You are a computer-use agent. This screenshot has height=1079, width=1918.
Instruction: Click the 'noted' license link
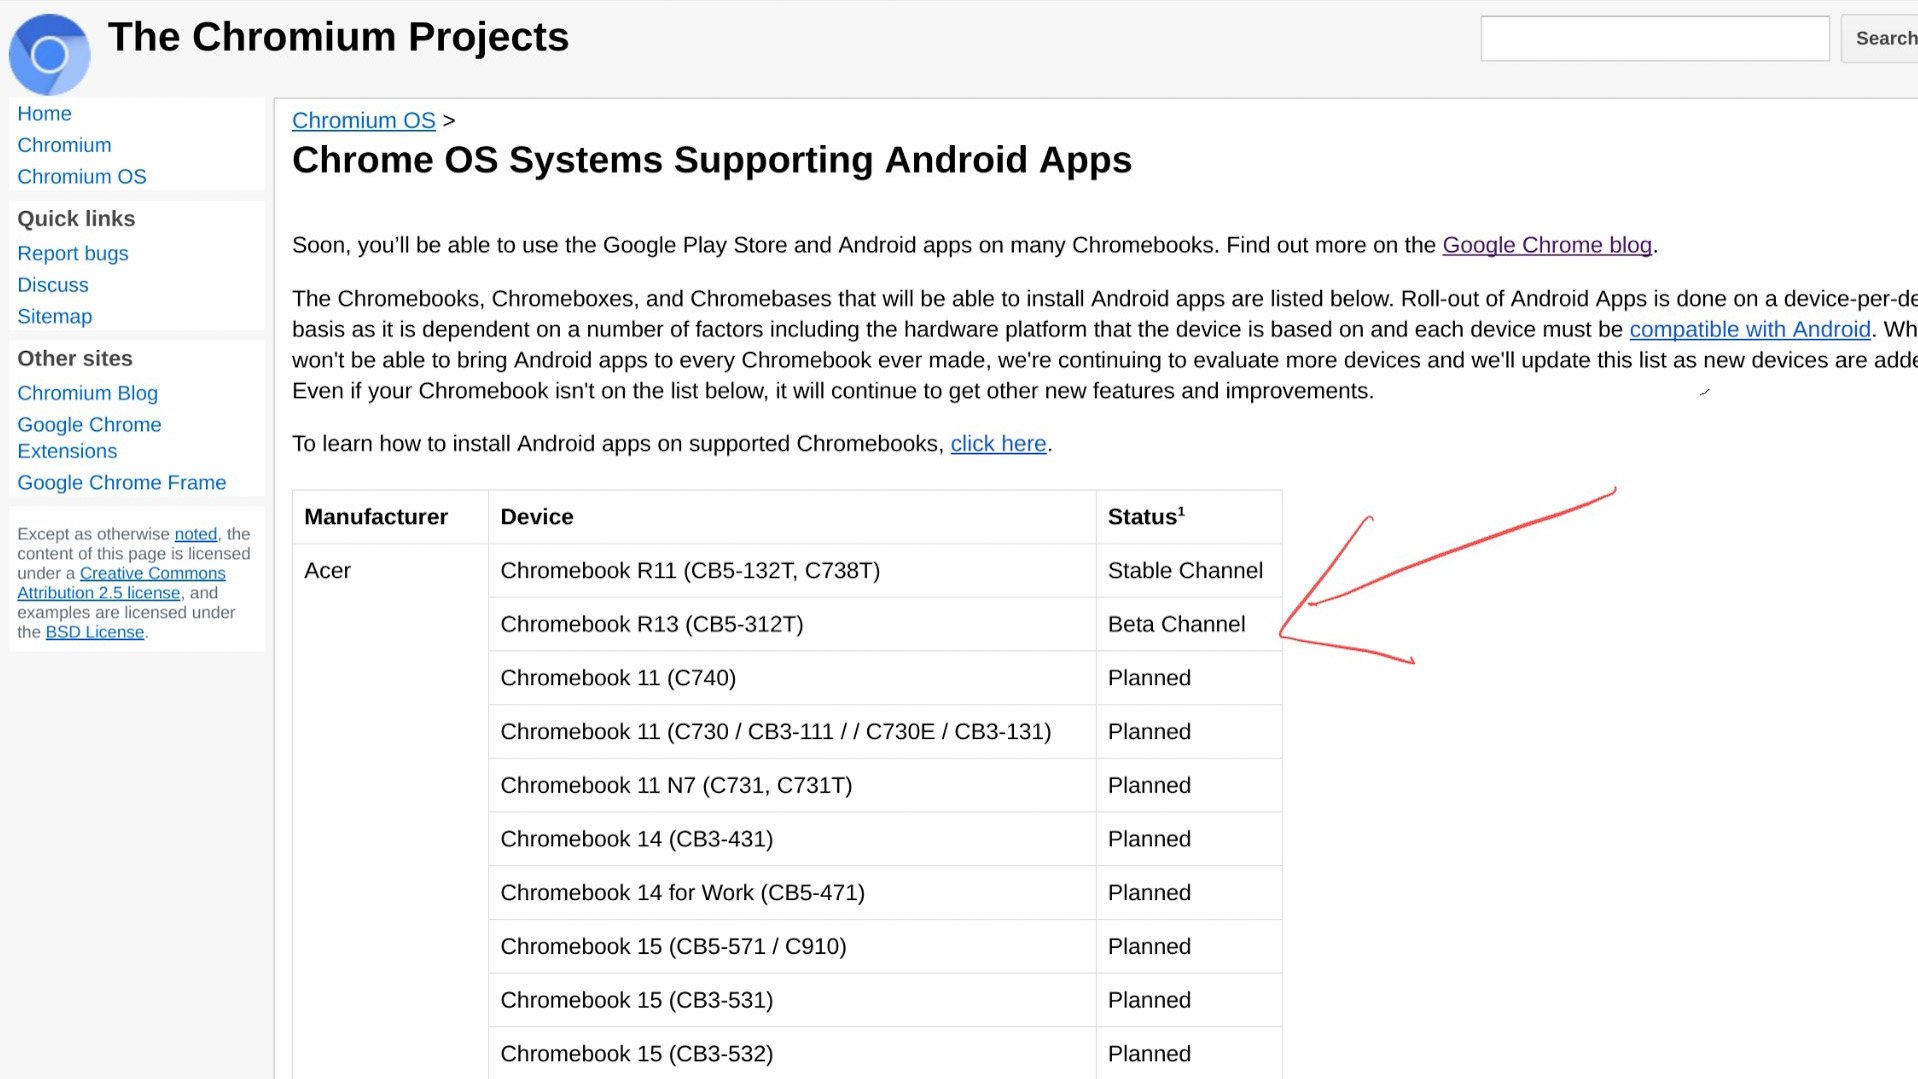pos(196,534)
